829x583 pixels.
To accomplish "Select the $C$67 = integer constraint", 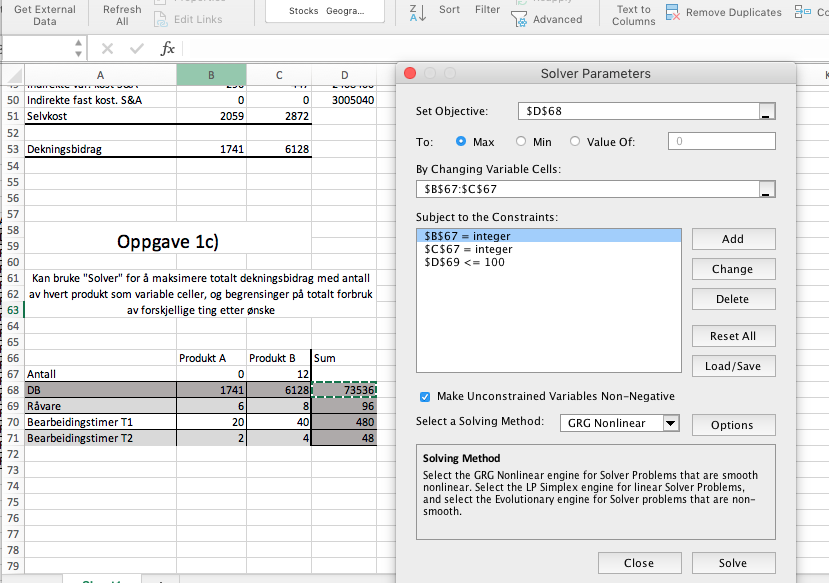I will [549, 249].
